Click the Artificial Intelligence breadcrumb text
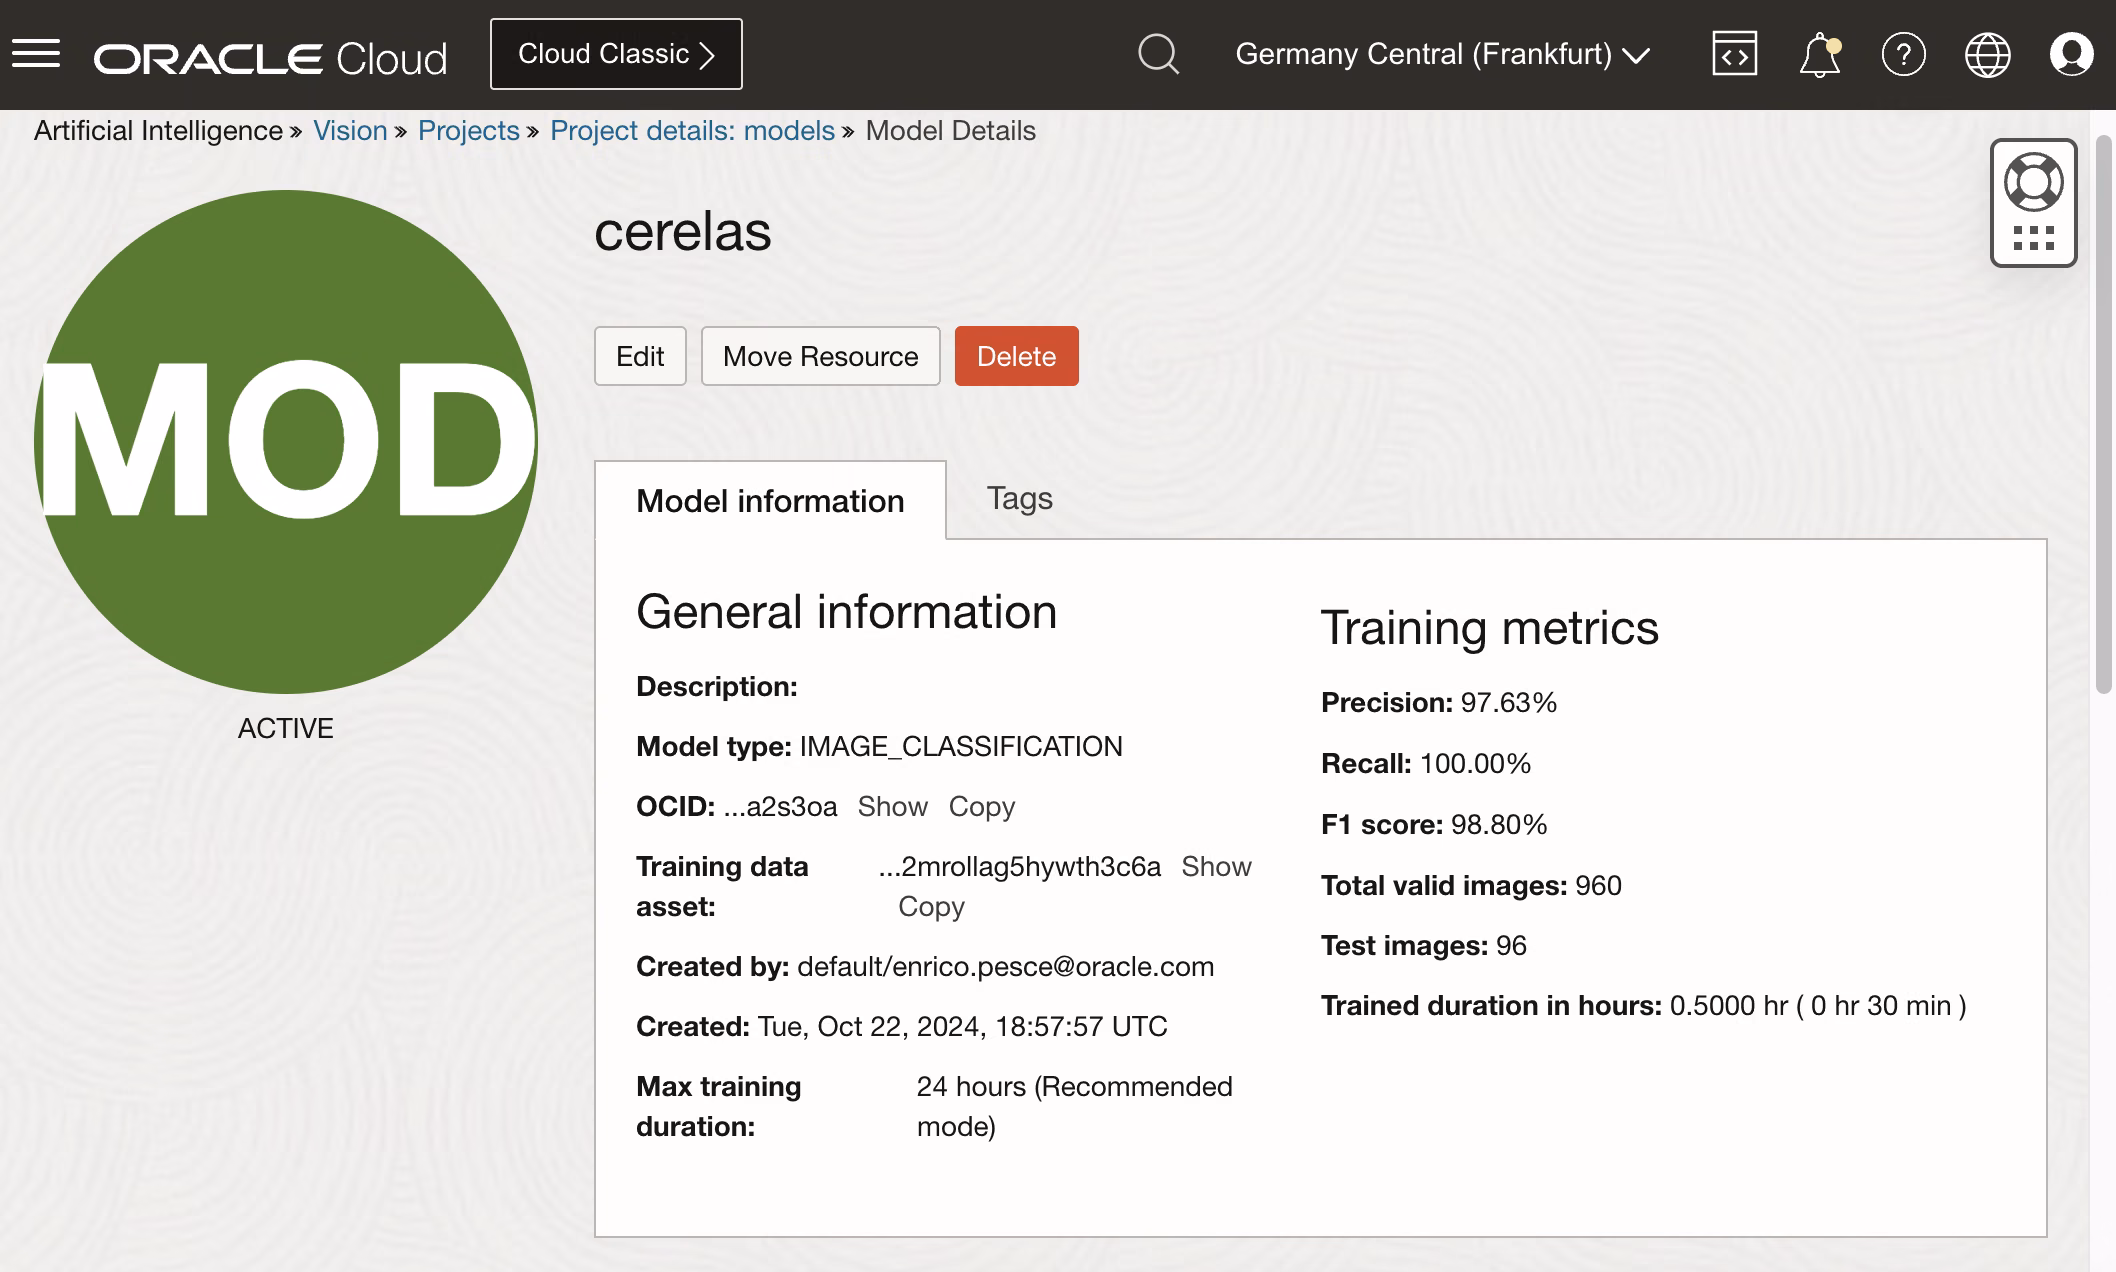The height and width of the screenshot is (1272, 2116). pyautogui.click(x=158, y=131)
